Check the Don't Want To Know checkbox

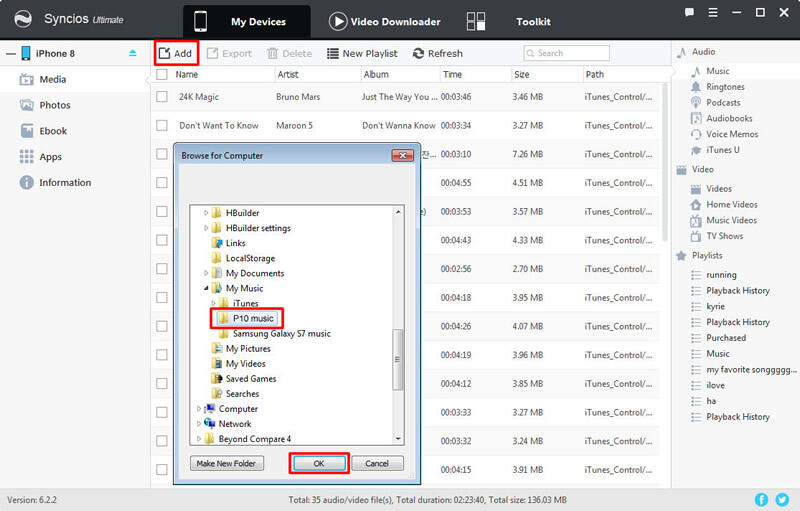[162, 125]
